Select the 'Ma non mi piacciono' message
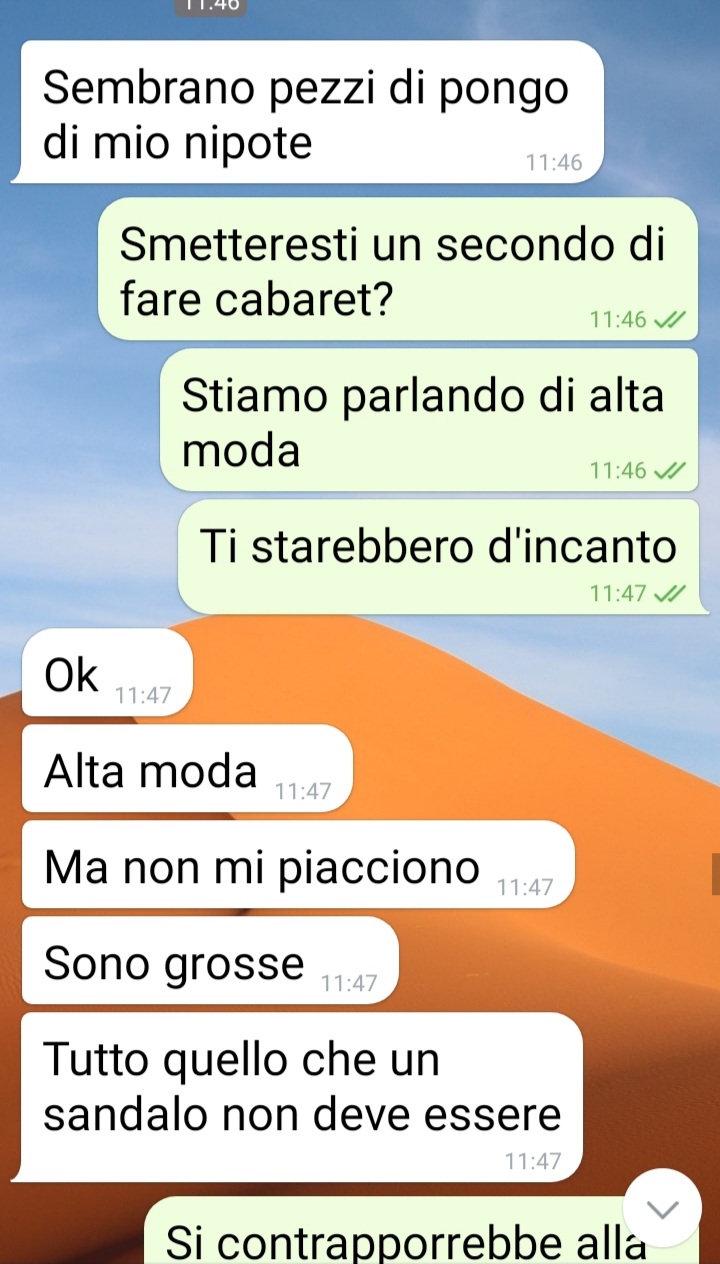This screenshot has width=720, height=1264. (298, 864)
